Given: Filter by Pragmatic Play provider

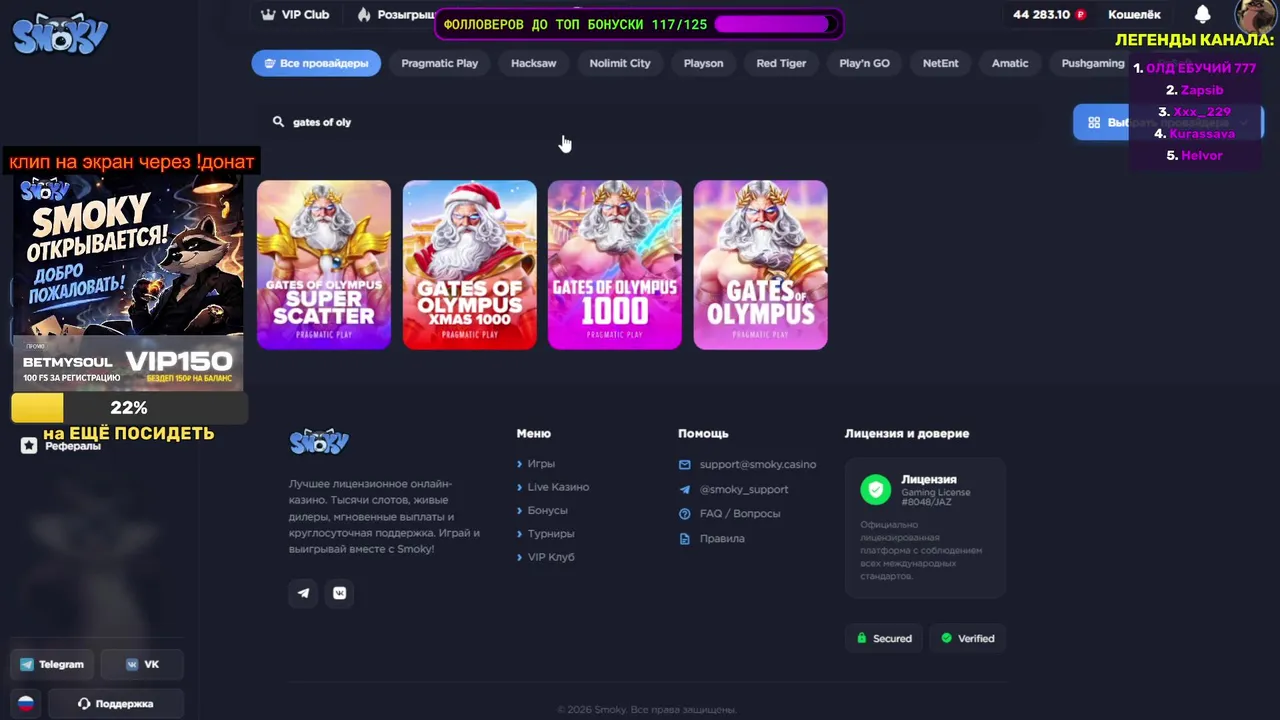Looking at the screenshot, I should coord(440,63).
